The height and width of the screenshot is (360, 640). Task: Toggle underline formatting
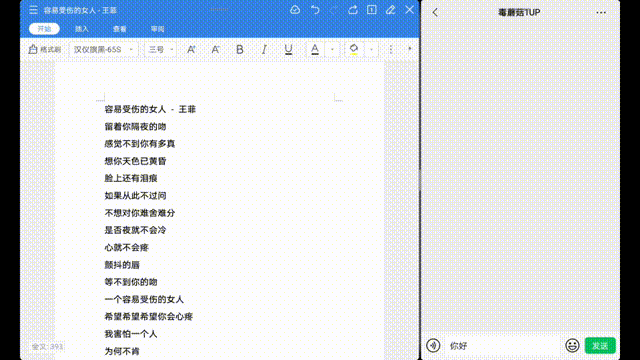(x=288, y=49)
